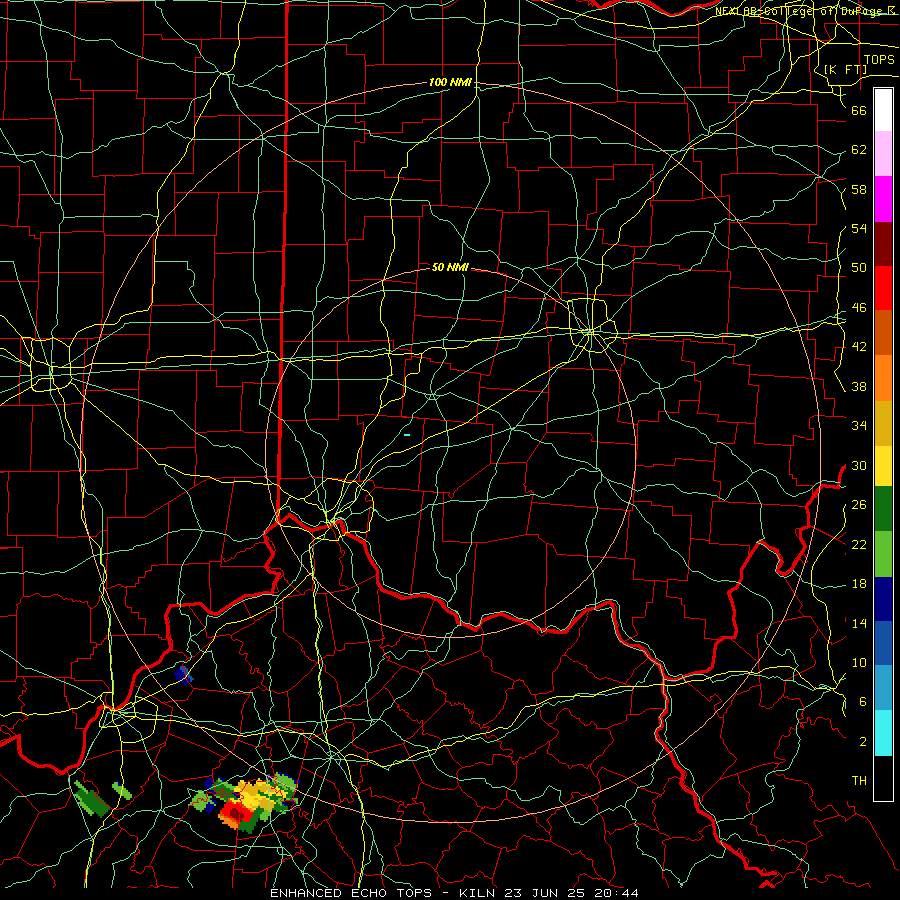This screenshot has width=900, height=900.
Task: Click the navy blue legend swatch
Action: tap(883, 599)
